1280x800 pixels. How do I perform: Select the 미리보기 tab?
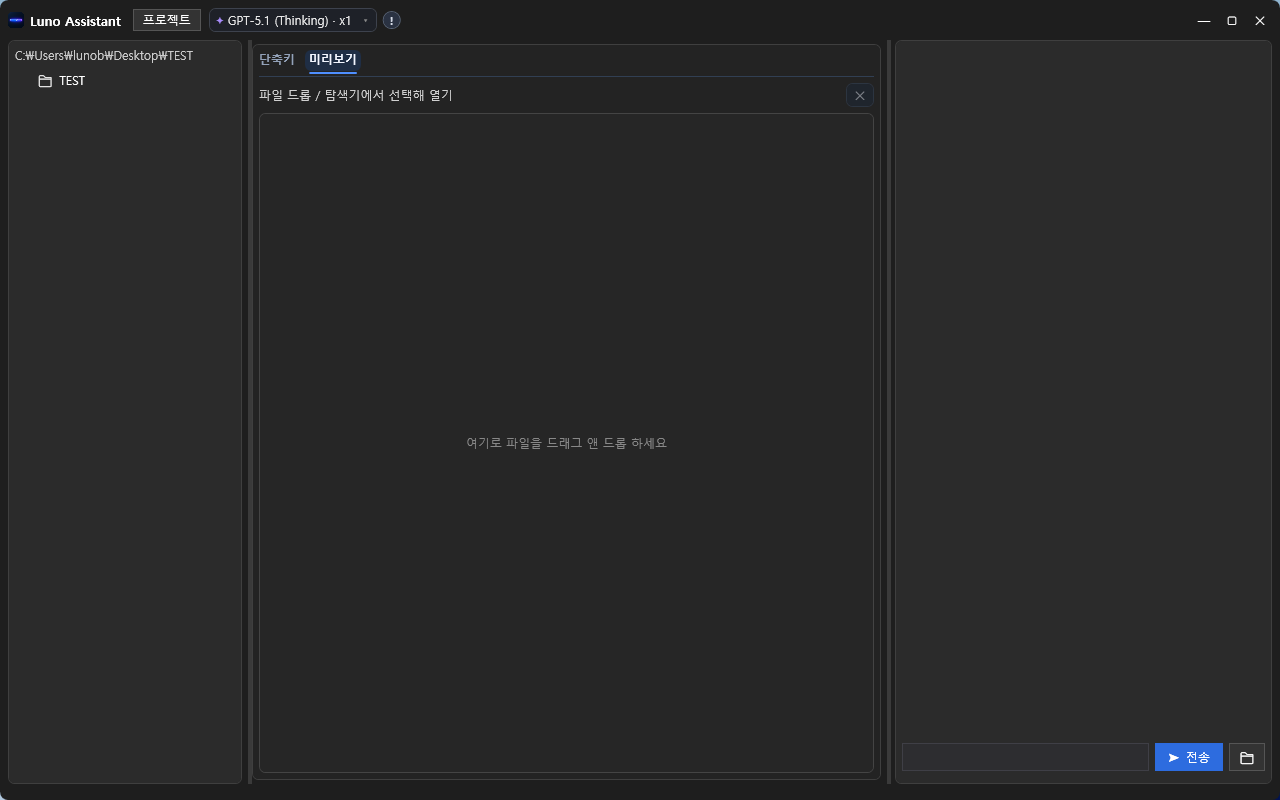tap(332, 59)
